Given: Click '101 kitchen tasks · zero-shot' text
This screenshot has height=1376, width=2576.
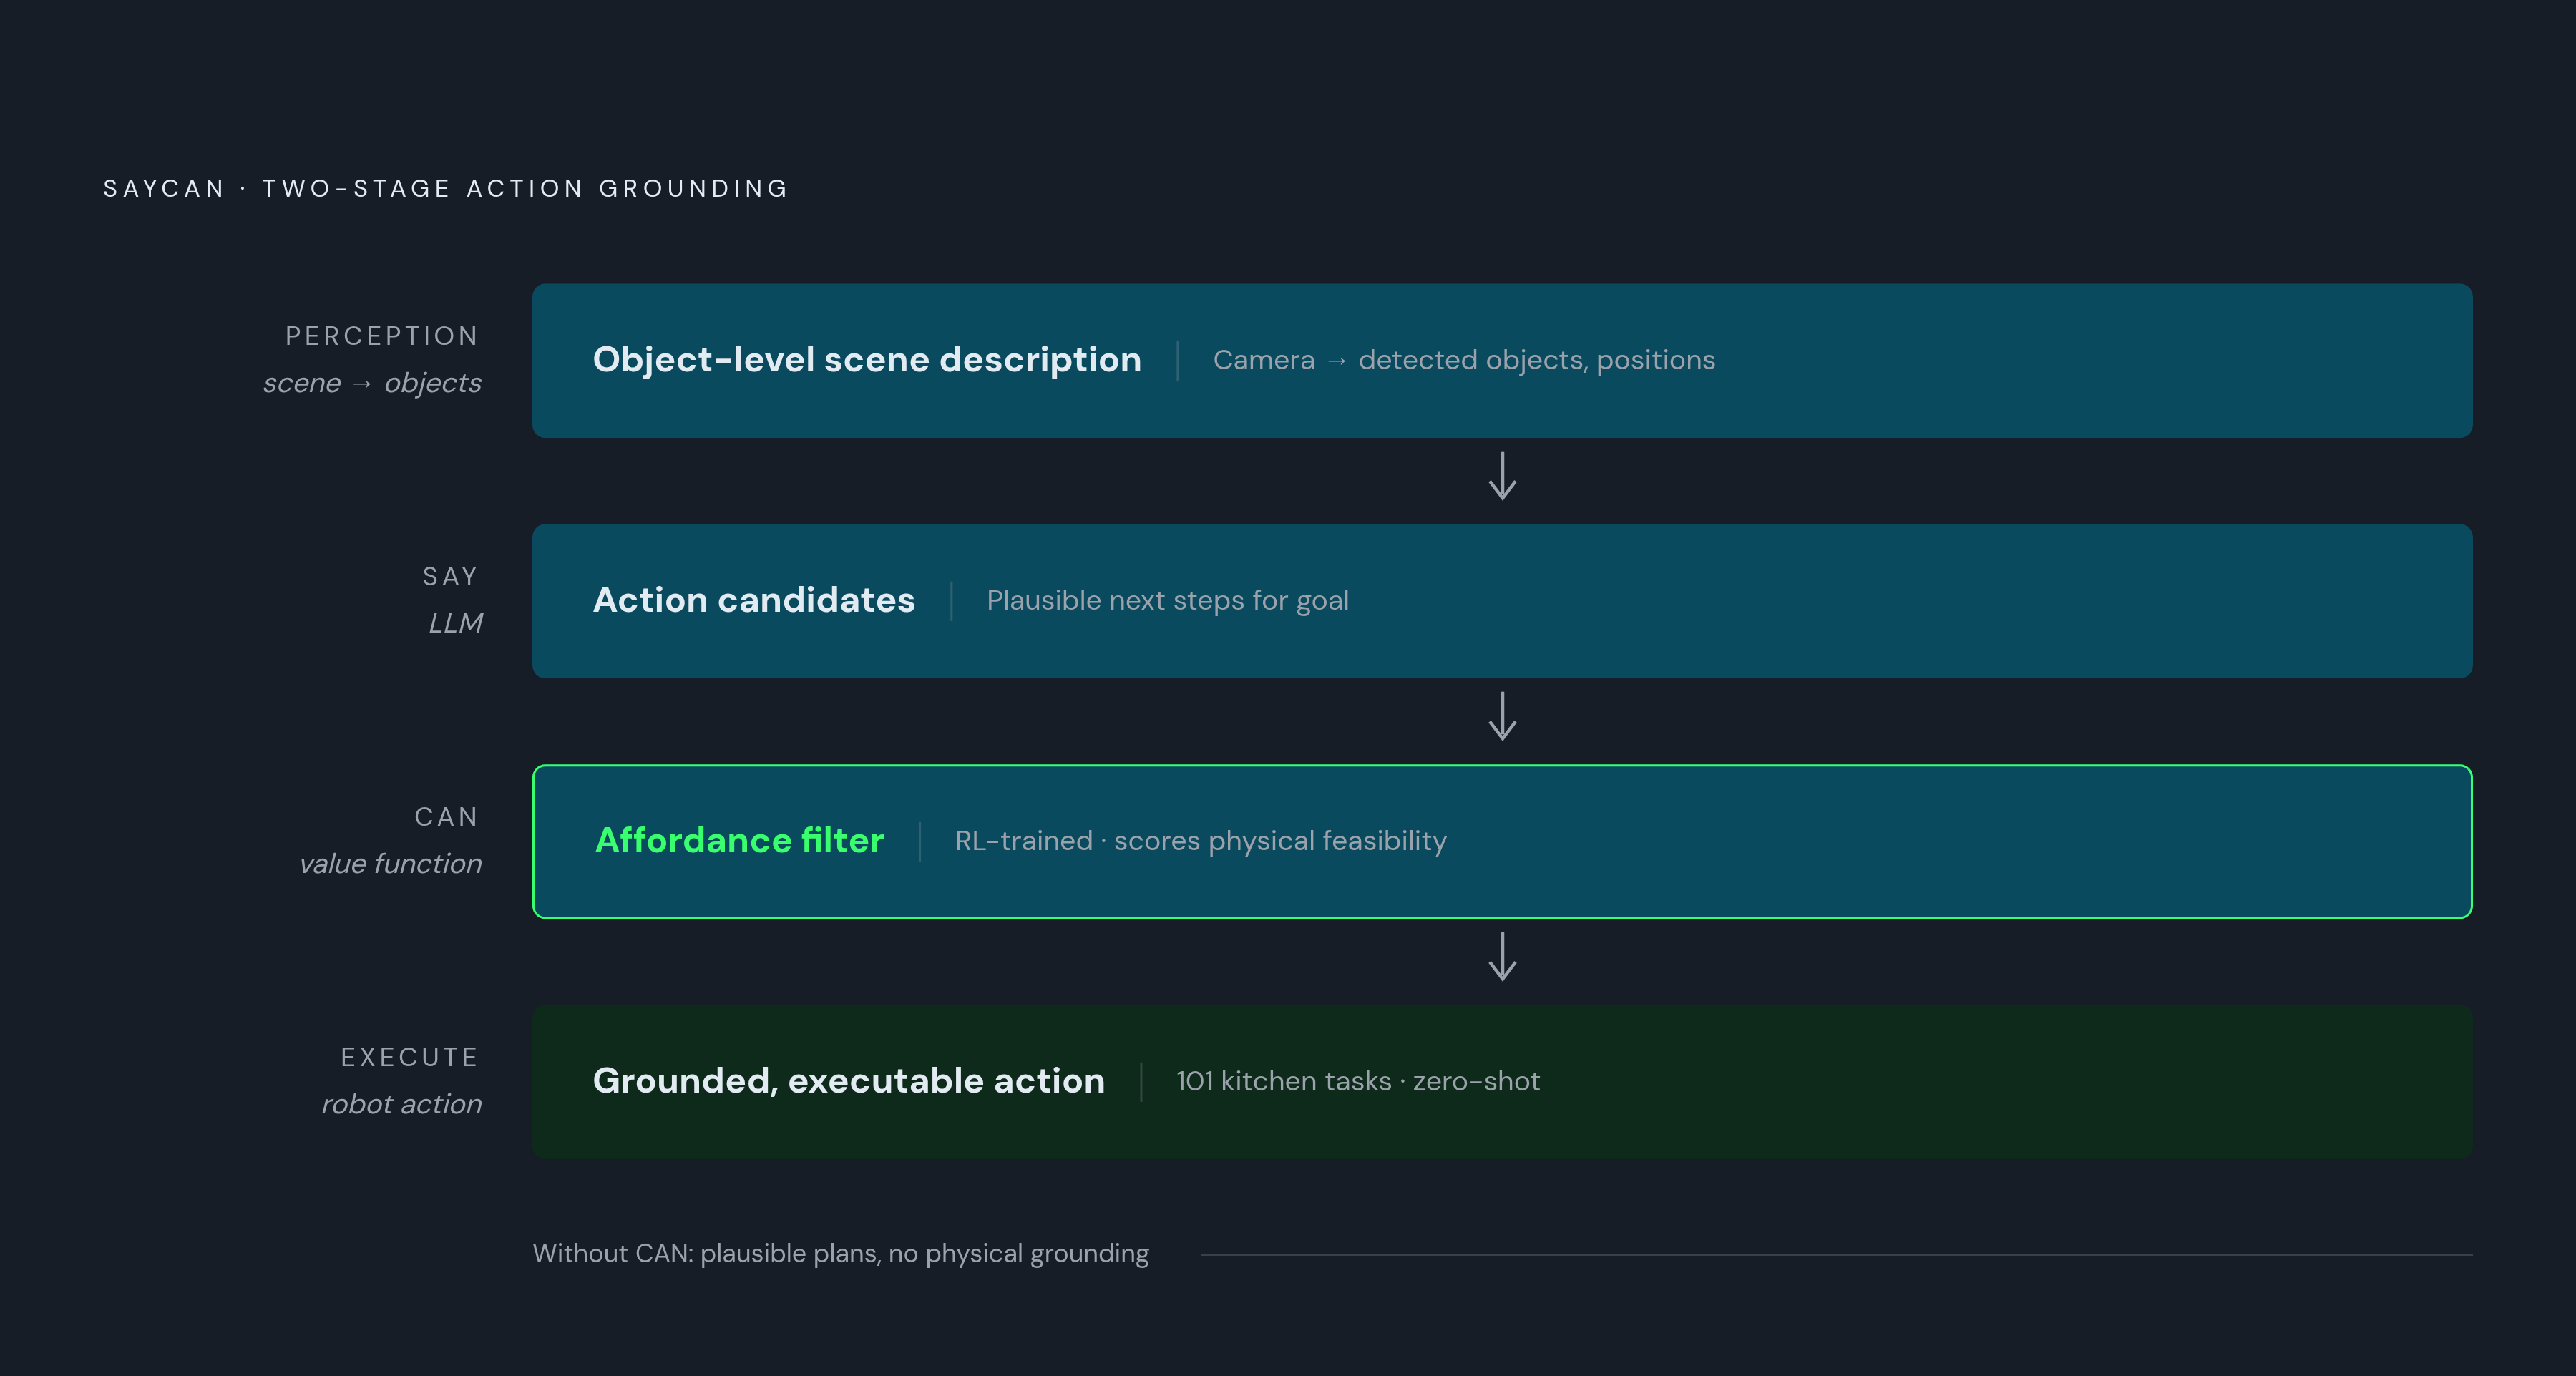Looking at the screenshot, I should point(1358,1082).
